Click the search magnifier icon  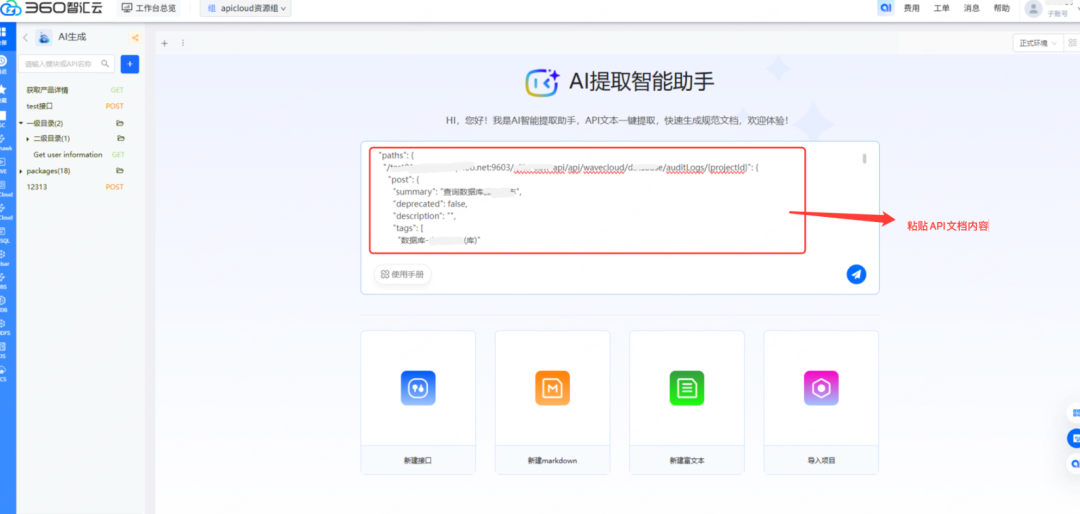[105, 64]
